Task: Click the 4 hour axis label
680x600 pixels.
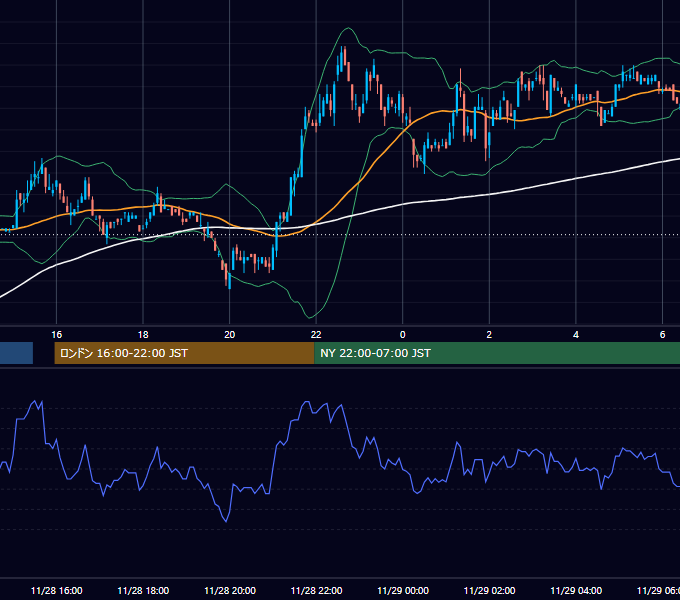Action: (576, 335)
